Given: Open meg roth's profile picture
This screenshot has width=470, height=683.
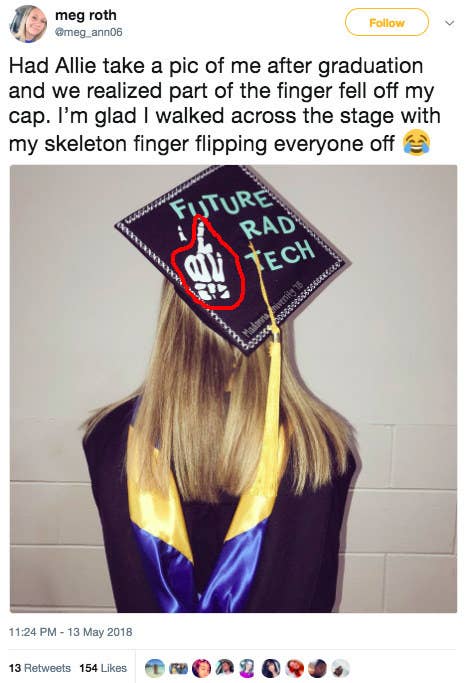Looking at the screenshot, I should (28, 24).
